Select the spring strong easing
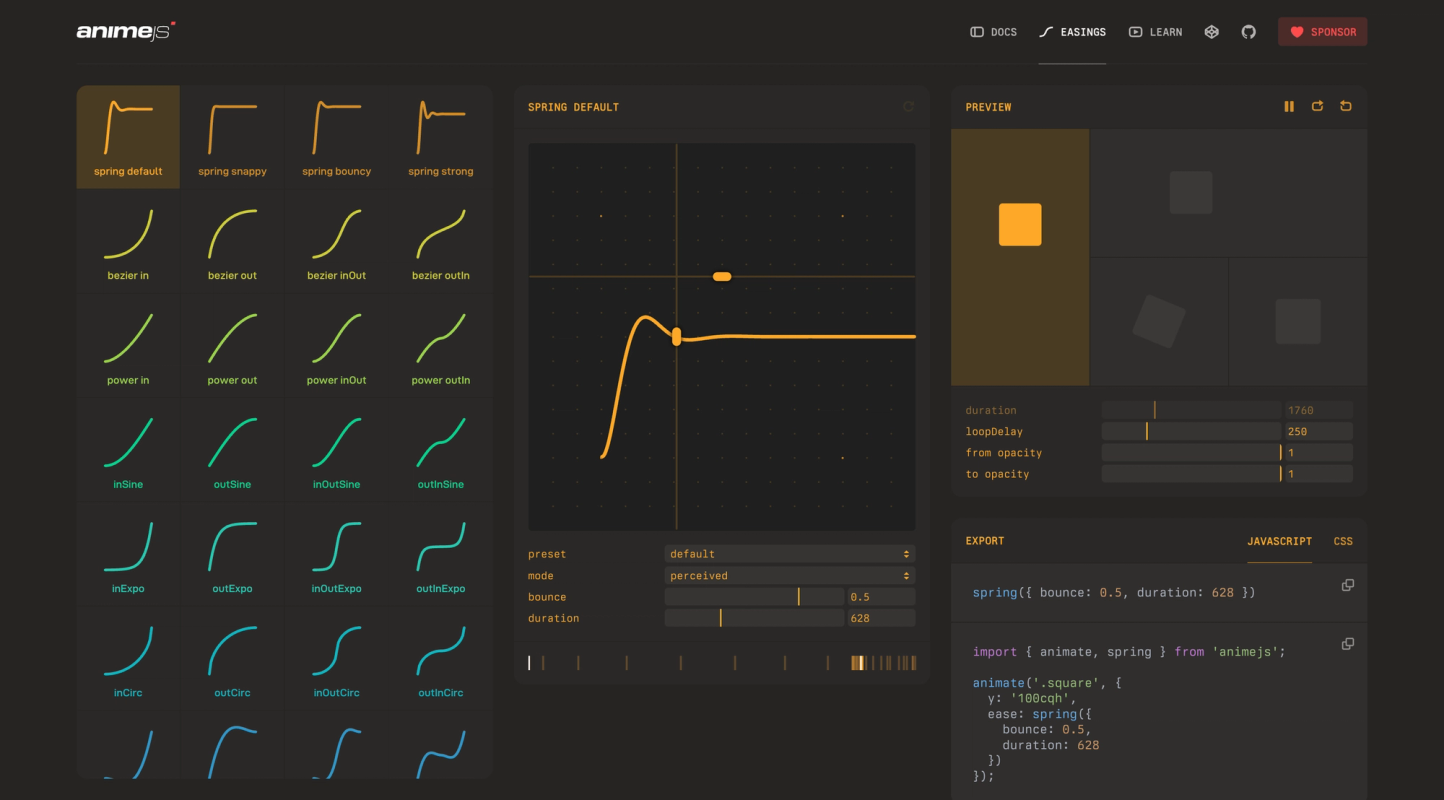This screenshot has height=800, width=1444. coord(440,137)
